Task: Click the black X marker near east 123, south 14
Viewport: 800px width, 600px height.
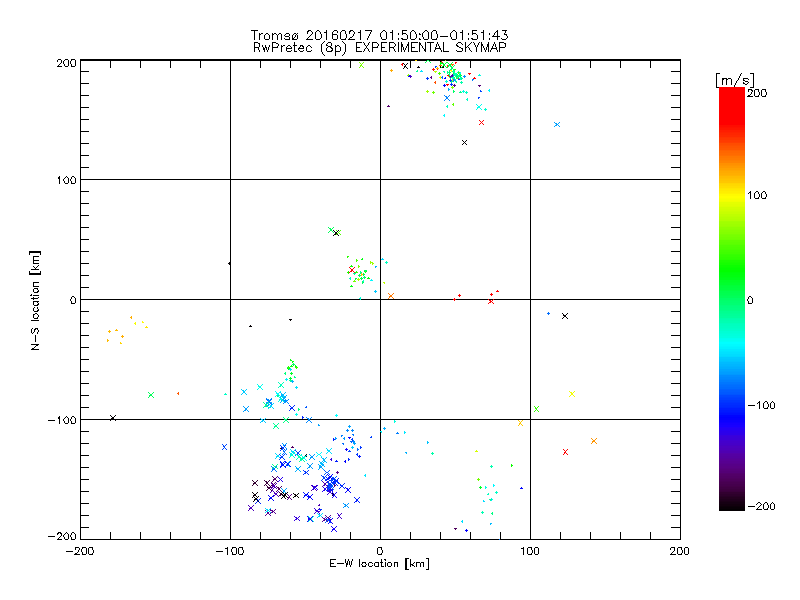Action: (565, 316)
